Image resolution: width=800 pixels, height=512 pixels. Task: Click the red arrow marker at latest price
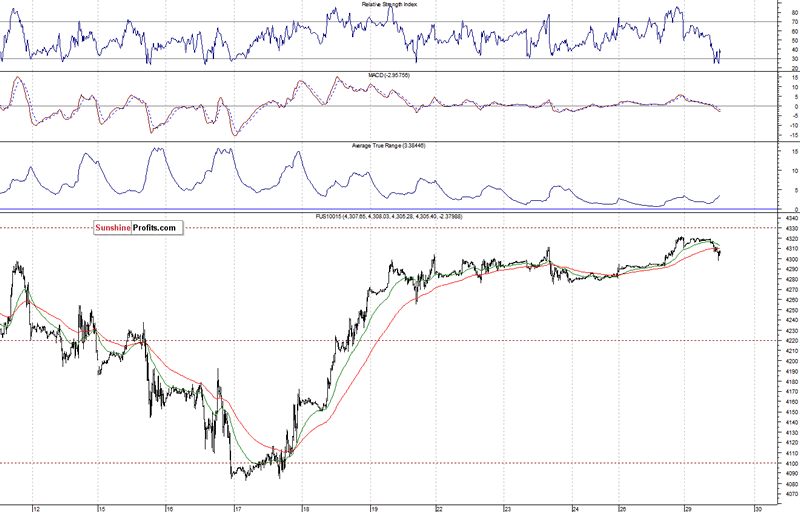point(716,249)
